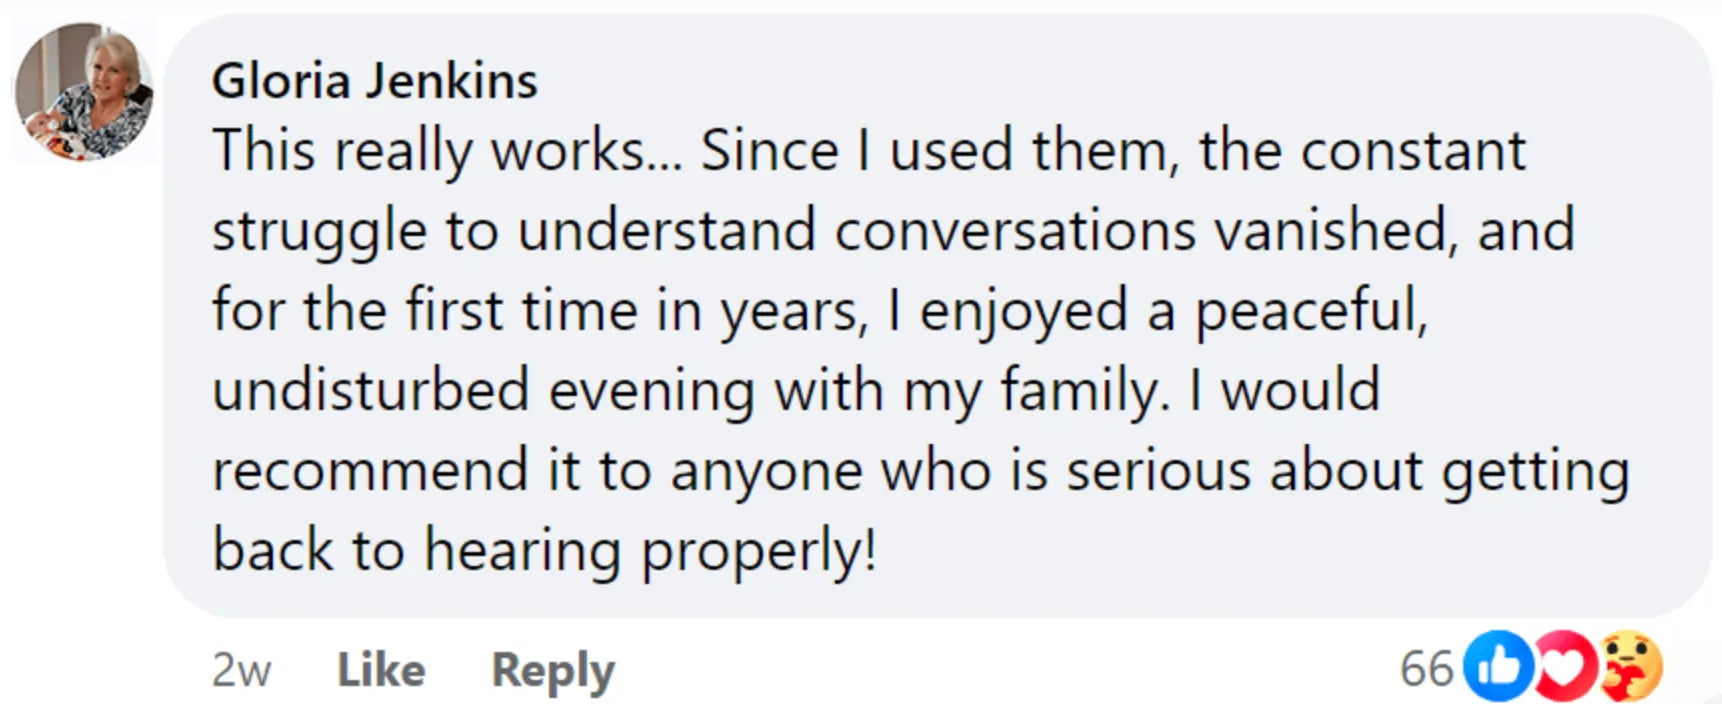Like Gloria Jenkins' comment
Screen dimensions: 1722x704
[x=381, y=670]
